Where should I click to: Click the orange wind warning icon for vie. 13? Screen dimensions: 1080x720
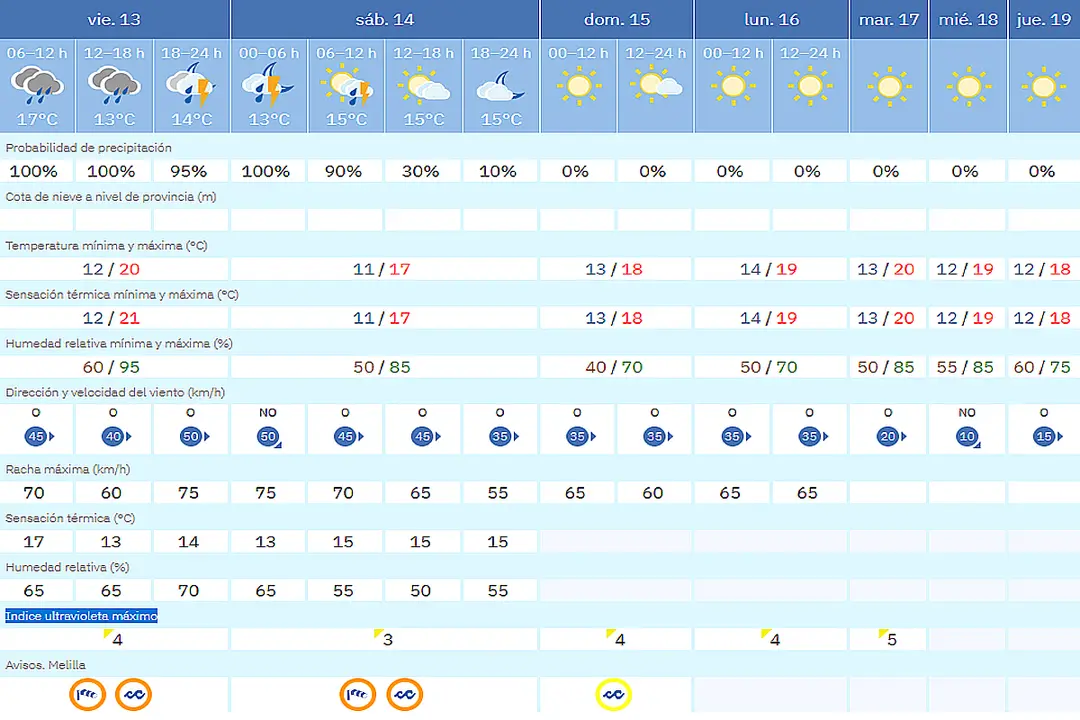click(87, 695)
